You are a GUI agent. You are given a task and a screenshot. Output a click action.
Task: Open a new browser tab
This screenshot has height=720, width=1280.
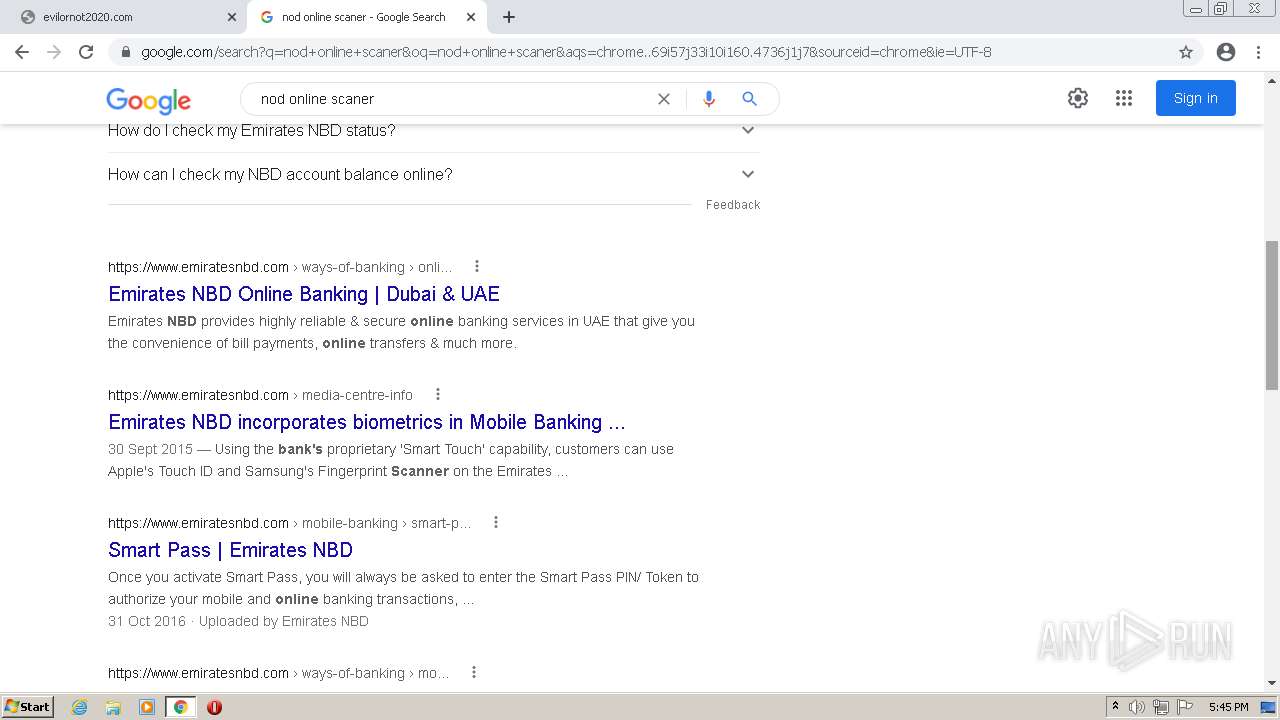click(509, 17)
